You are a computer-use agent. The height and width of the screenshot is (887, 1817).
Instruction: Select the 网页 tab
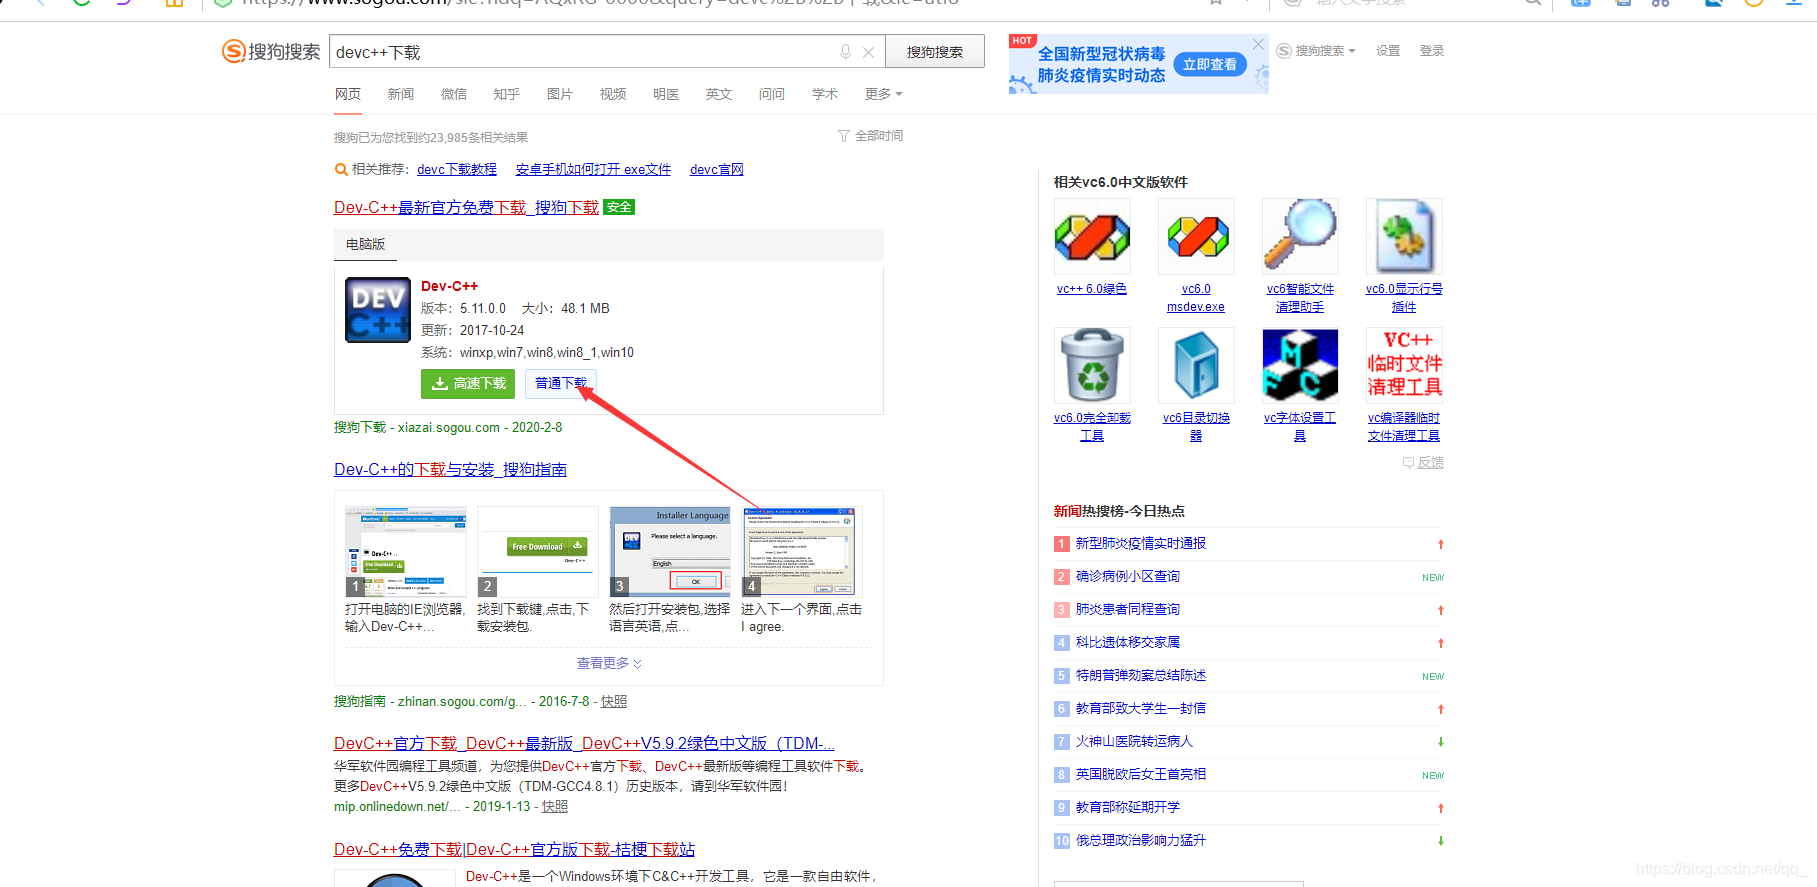(348, 94)
